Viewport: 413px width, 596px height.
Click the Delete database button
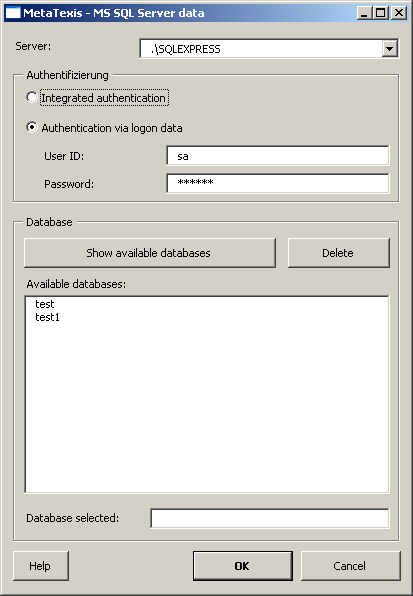(339, 253)
